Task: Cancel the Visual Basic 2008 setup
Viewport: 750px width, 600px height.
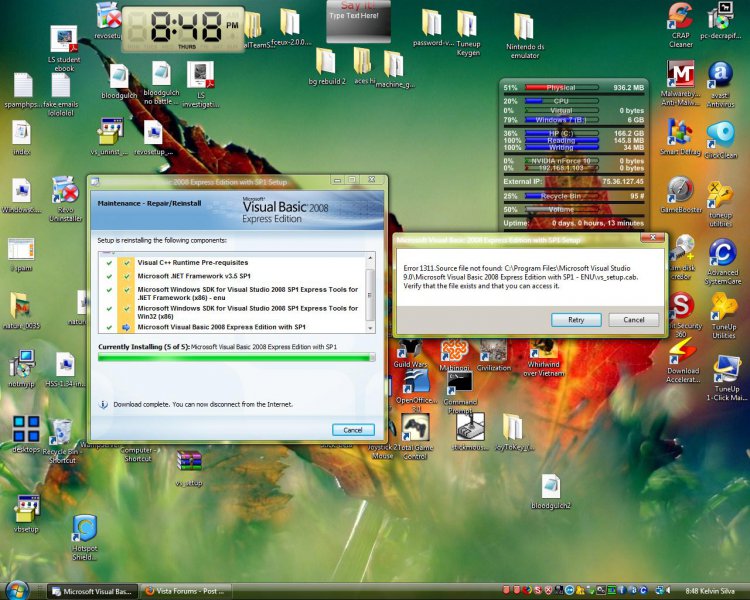Action: (x=353, y=430)
